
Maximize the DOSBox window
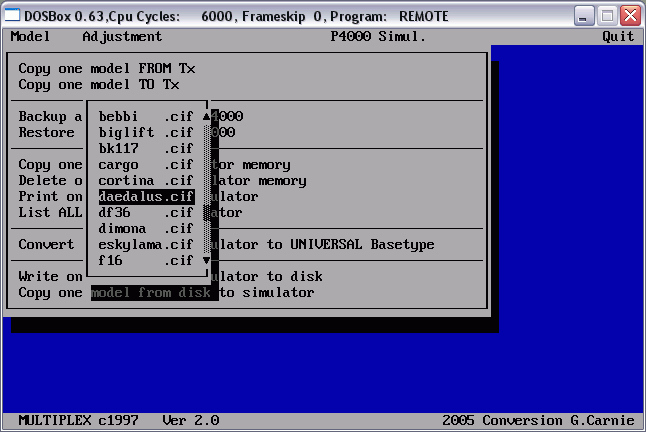[x=607, y=16]
